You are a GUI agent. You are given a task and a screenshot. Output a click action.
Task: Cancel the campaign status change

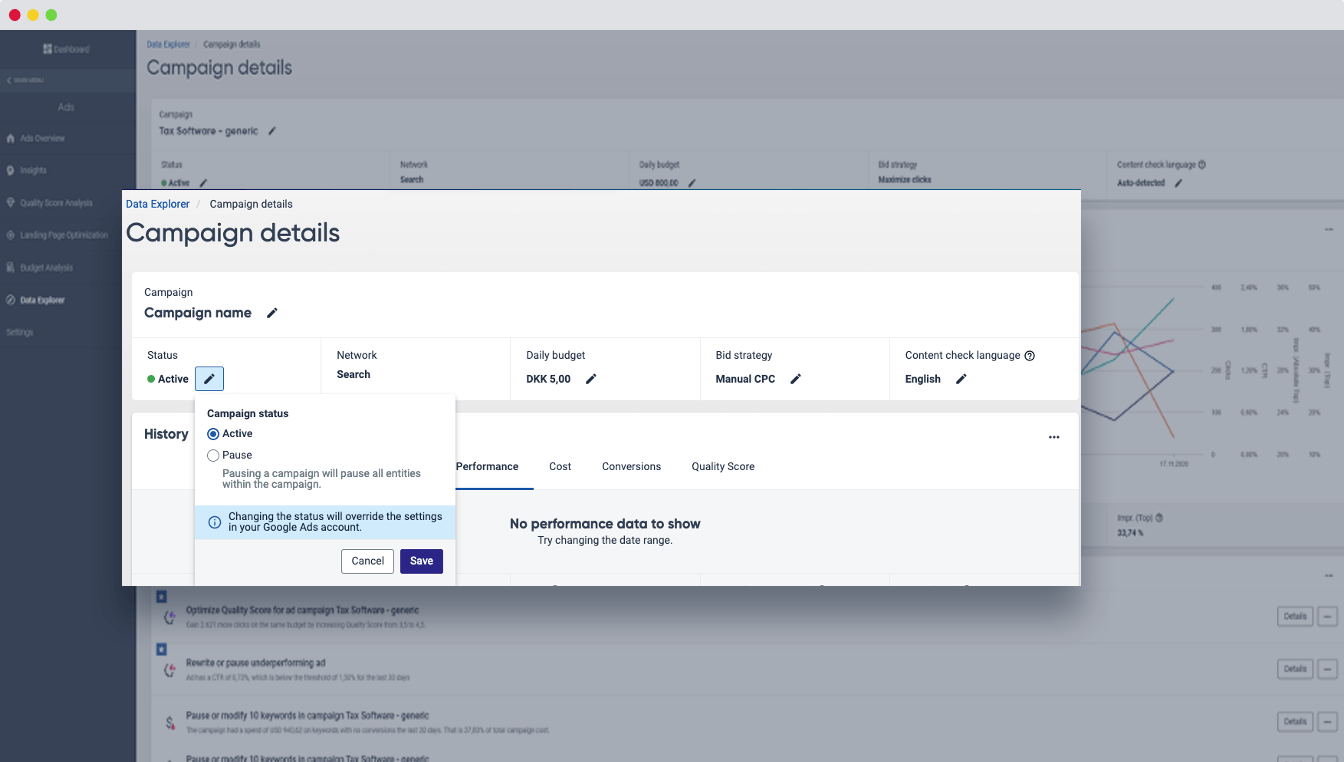pyautogui.click(x=367, y=561)
